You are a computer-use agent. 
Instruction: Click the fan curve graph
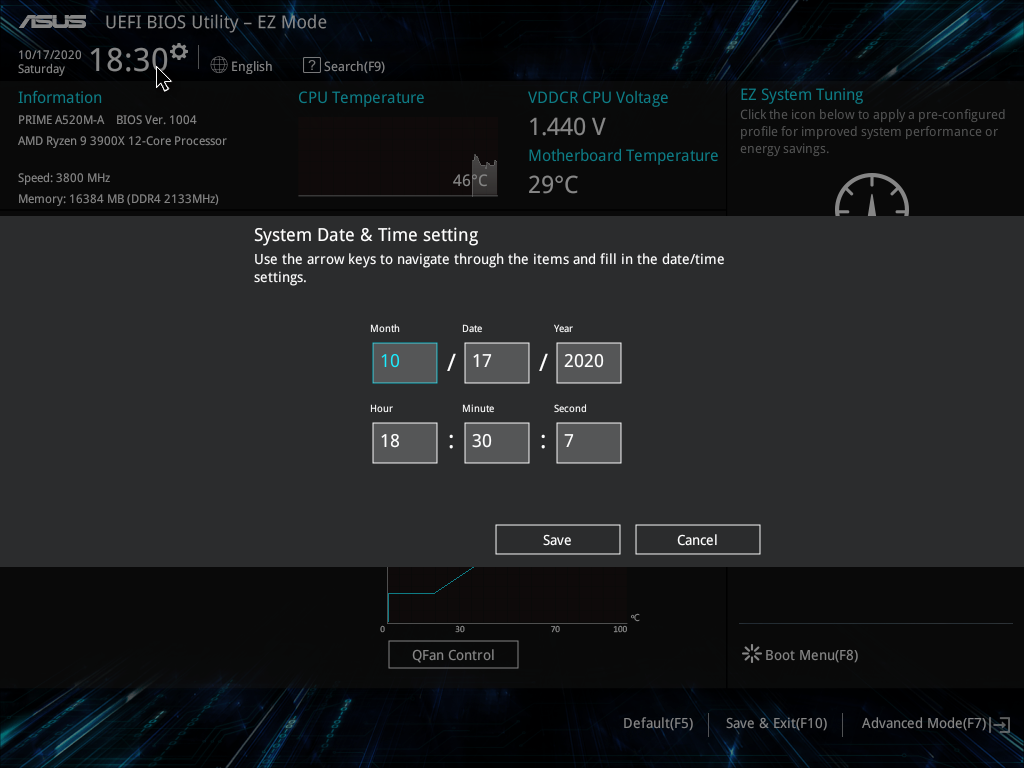point(507,595)
